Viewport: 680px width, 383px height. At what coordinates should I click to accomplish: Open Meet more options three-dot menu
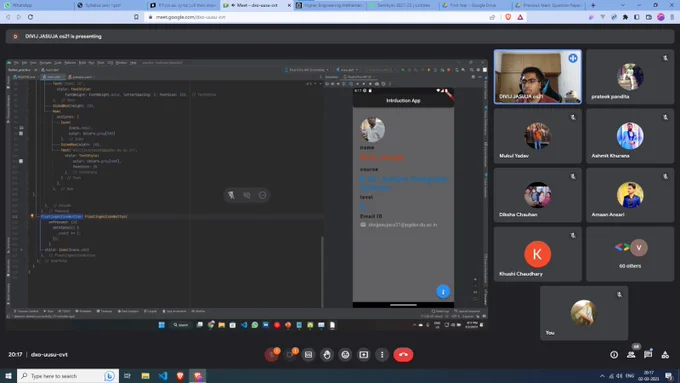pos(382,355)
